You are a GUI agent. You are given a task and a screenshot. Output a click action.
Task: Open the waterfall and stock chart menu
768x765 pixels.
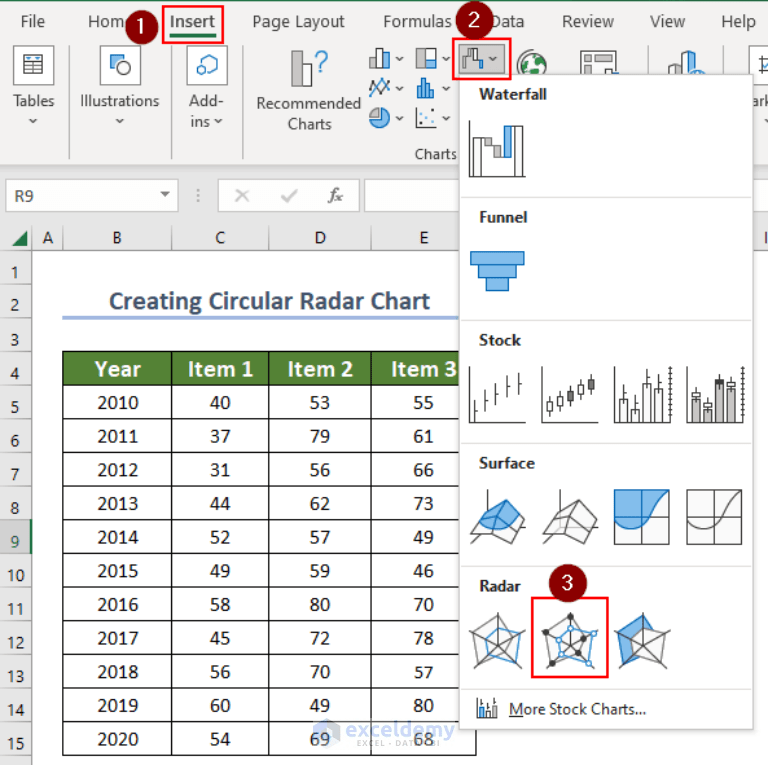point(480,59)
